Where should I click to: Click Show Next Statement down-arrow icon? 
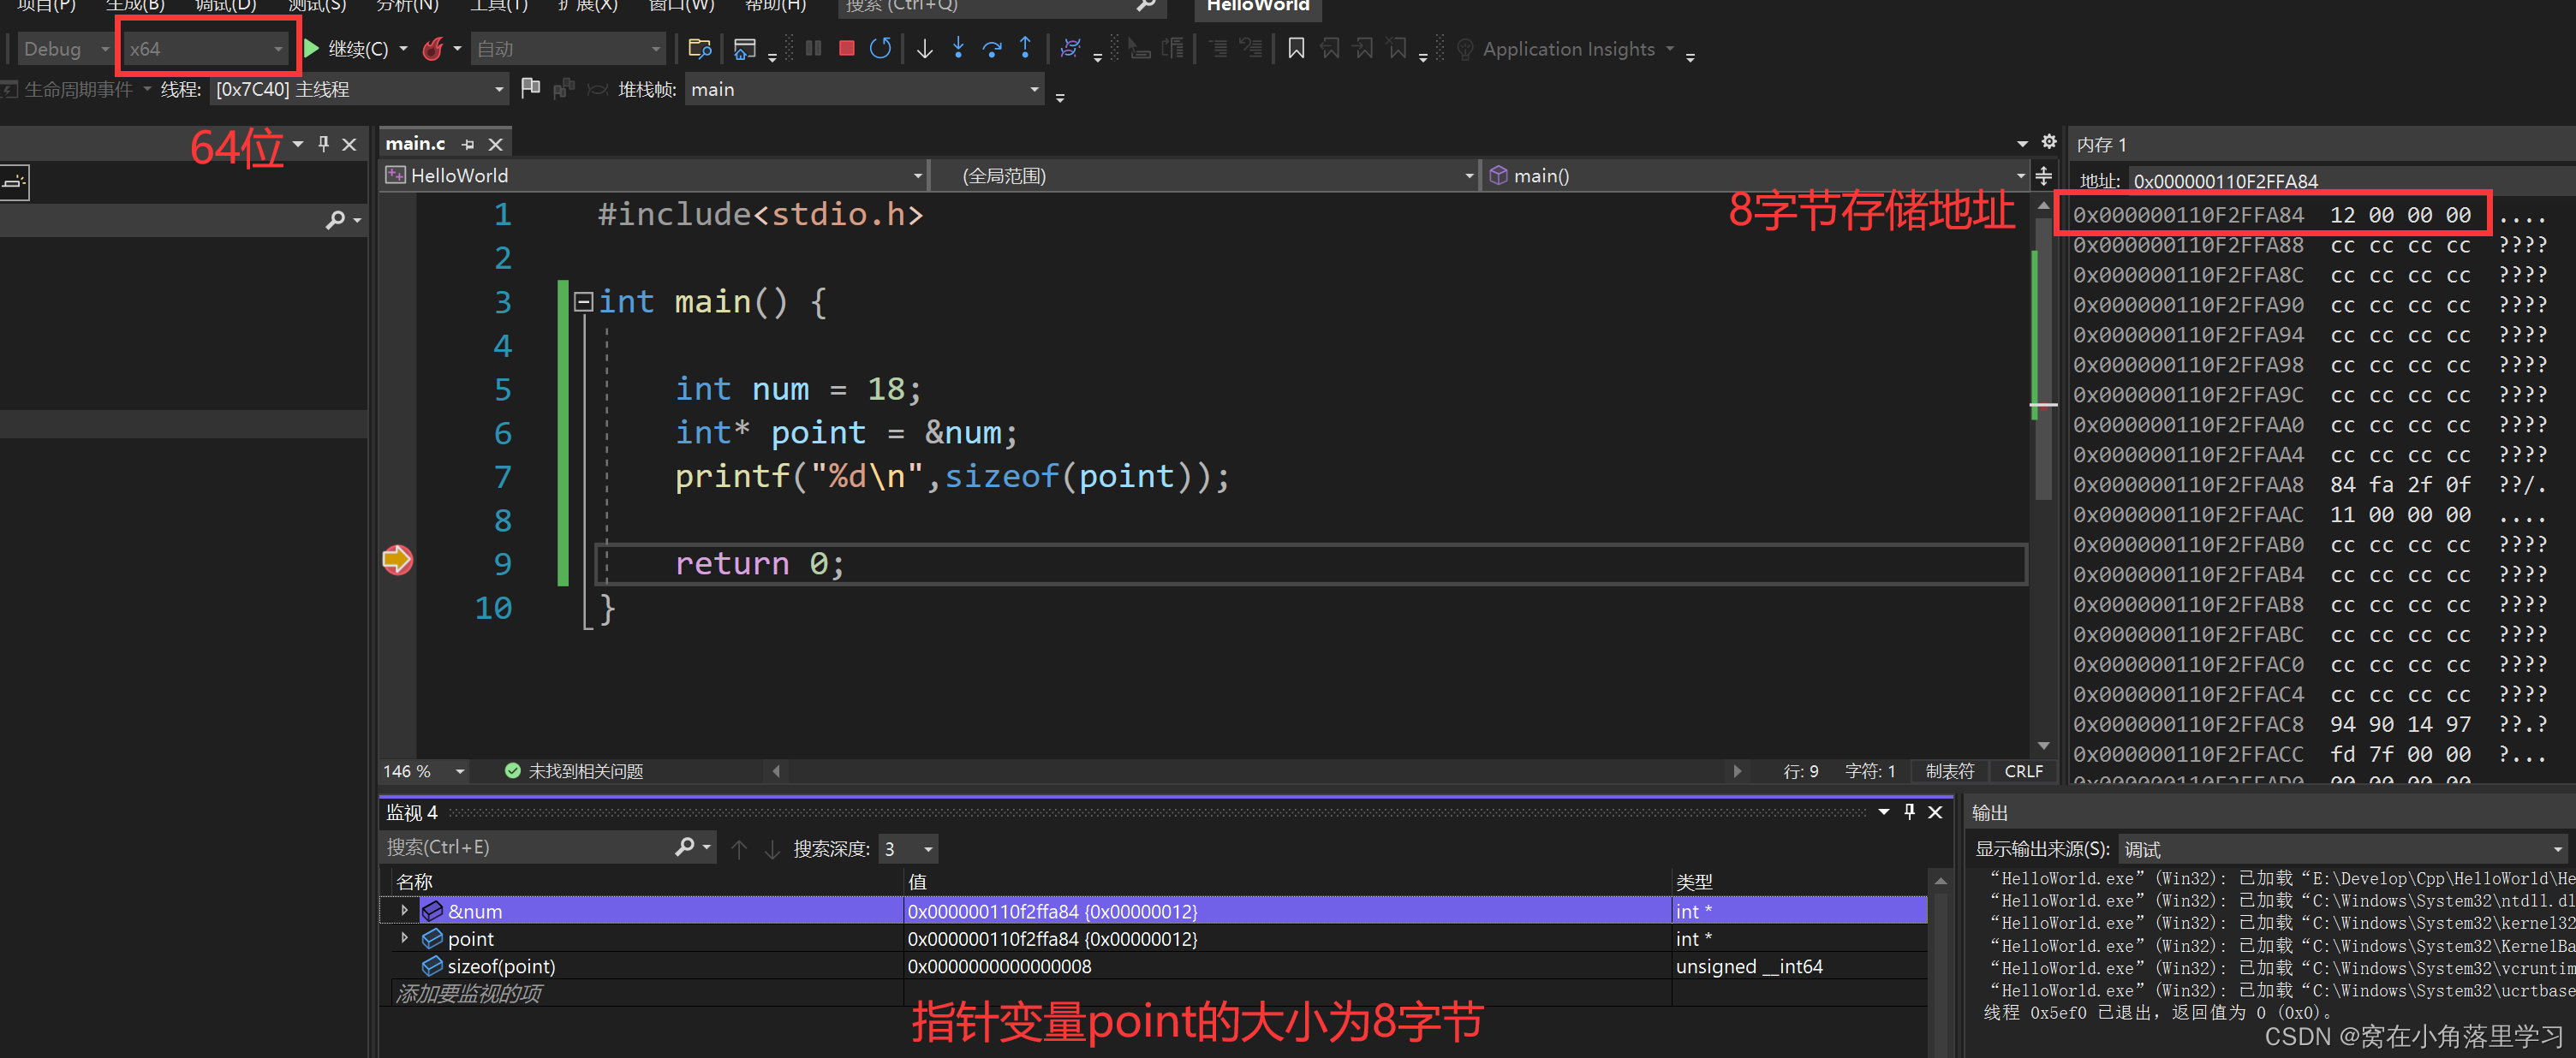[x=924, y=48]
